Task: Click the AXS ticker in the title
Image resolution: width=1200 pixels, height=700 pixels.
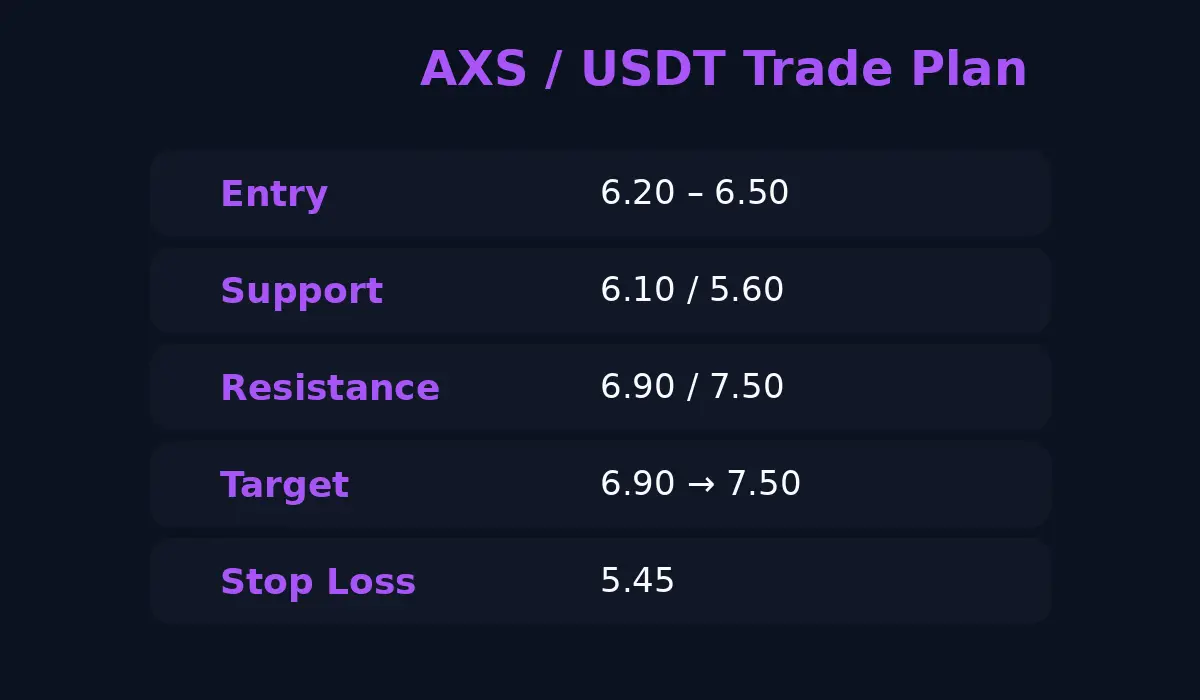Action: tap(475, 70)
